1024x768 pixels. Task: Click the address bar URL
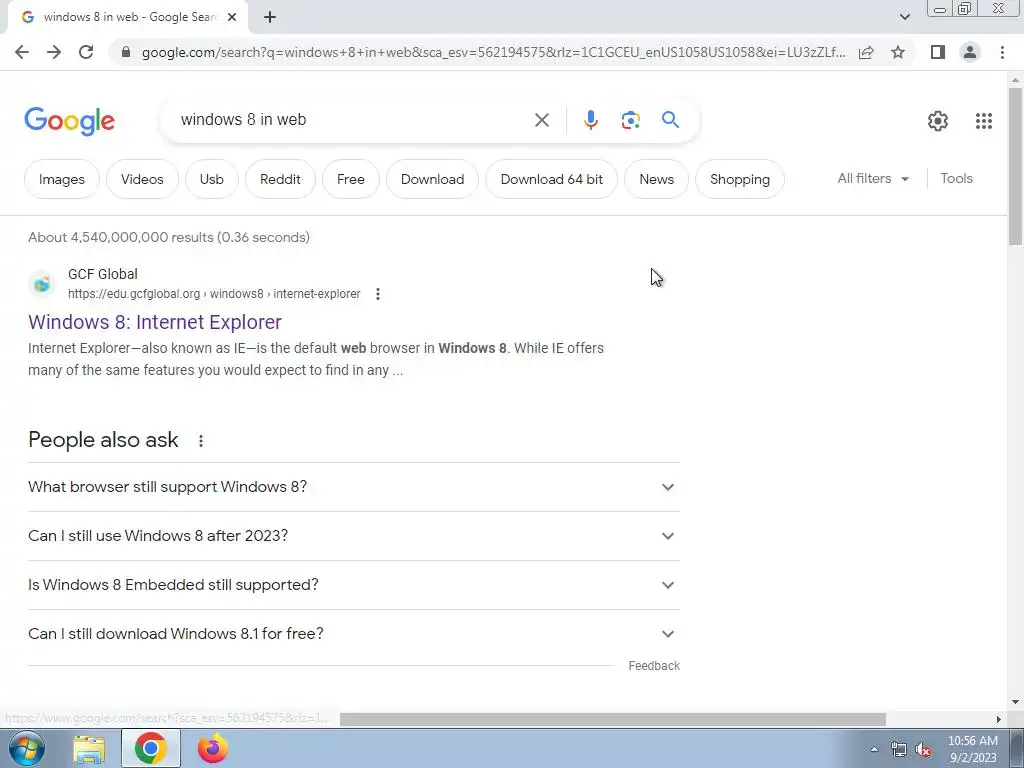click(x=493, y=52)
